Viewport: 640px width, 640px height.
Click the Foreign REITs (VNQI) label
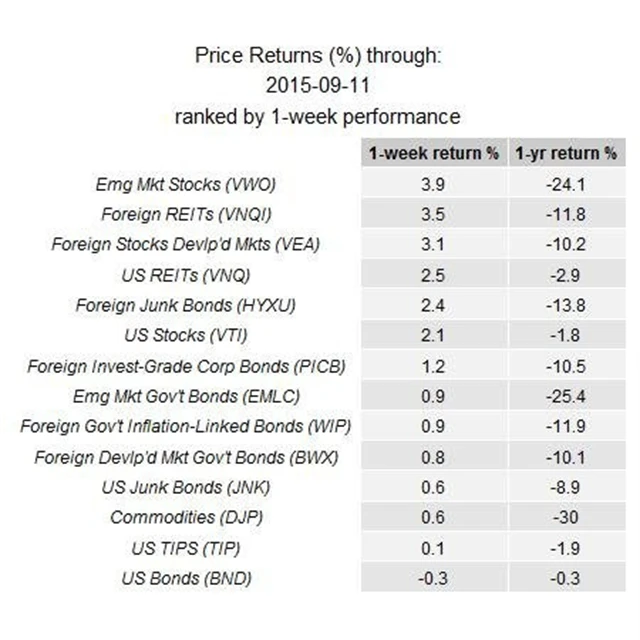186,214
